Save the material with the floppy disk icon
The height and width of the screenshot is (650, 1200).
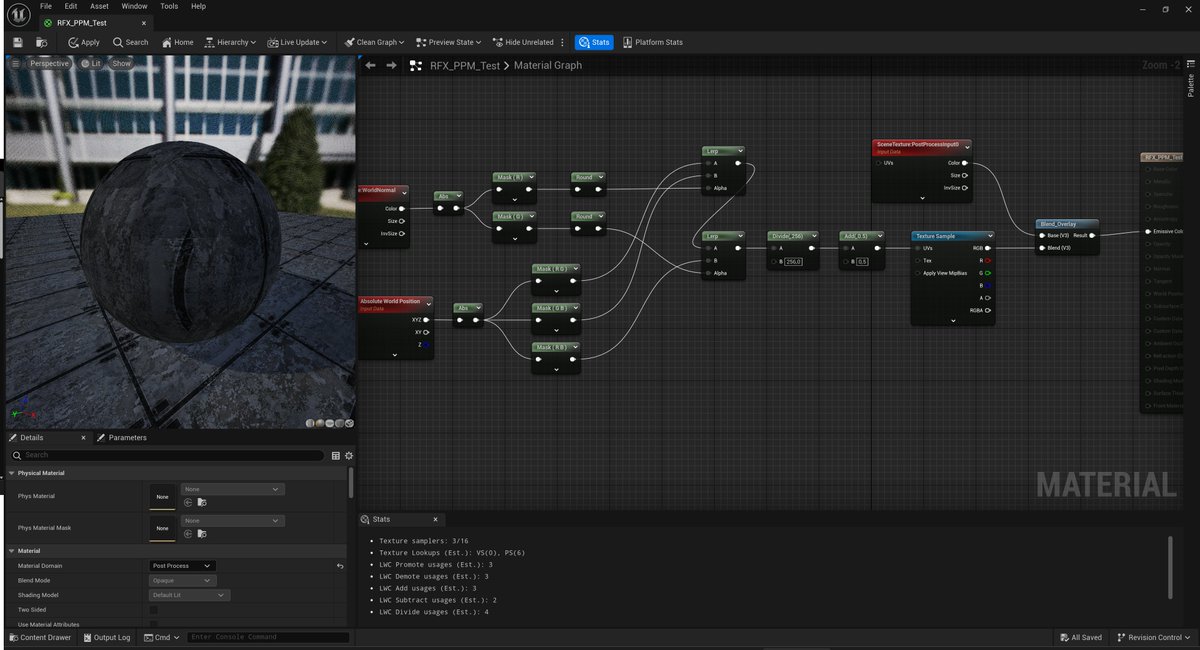click(18, 42)
